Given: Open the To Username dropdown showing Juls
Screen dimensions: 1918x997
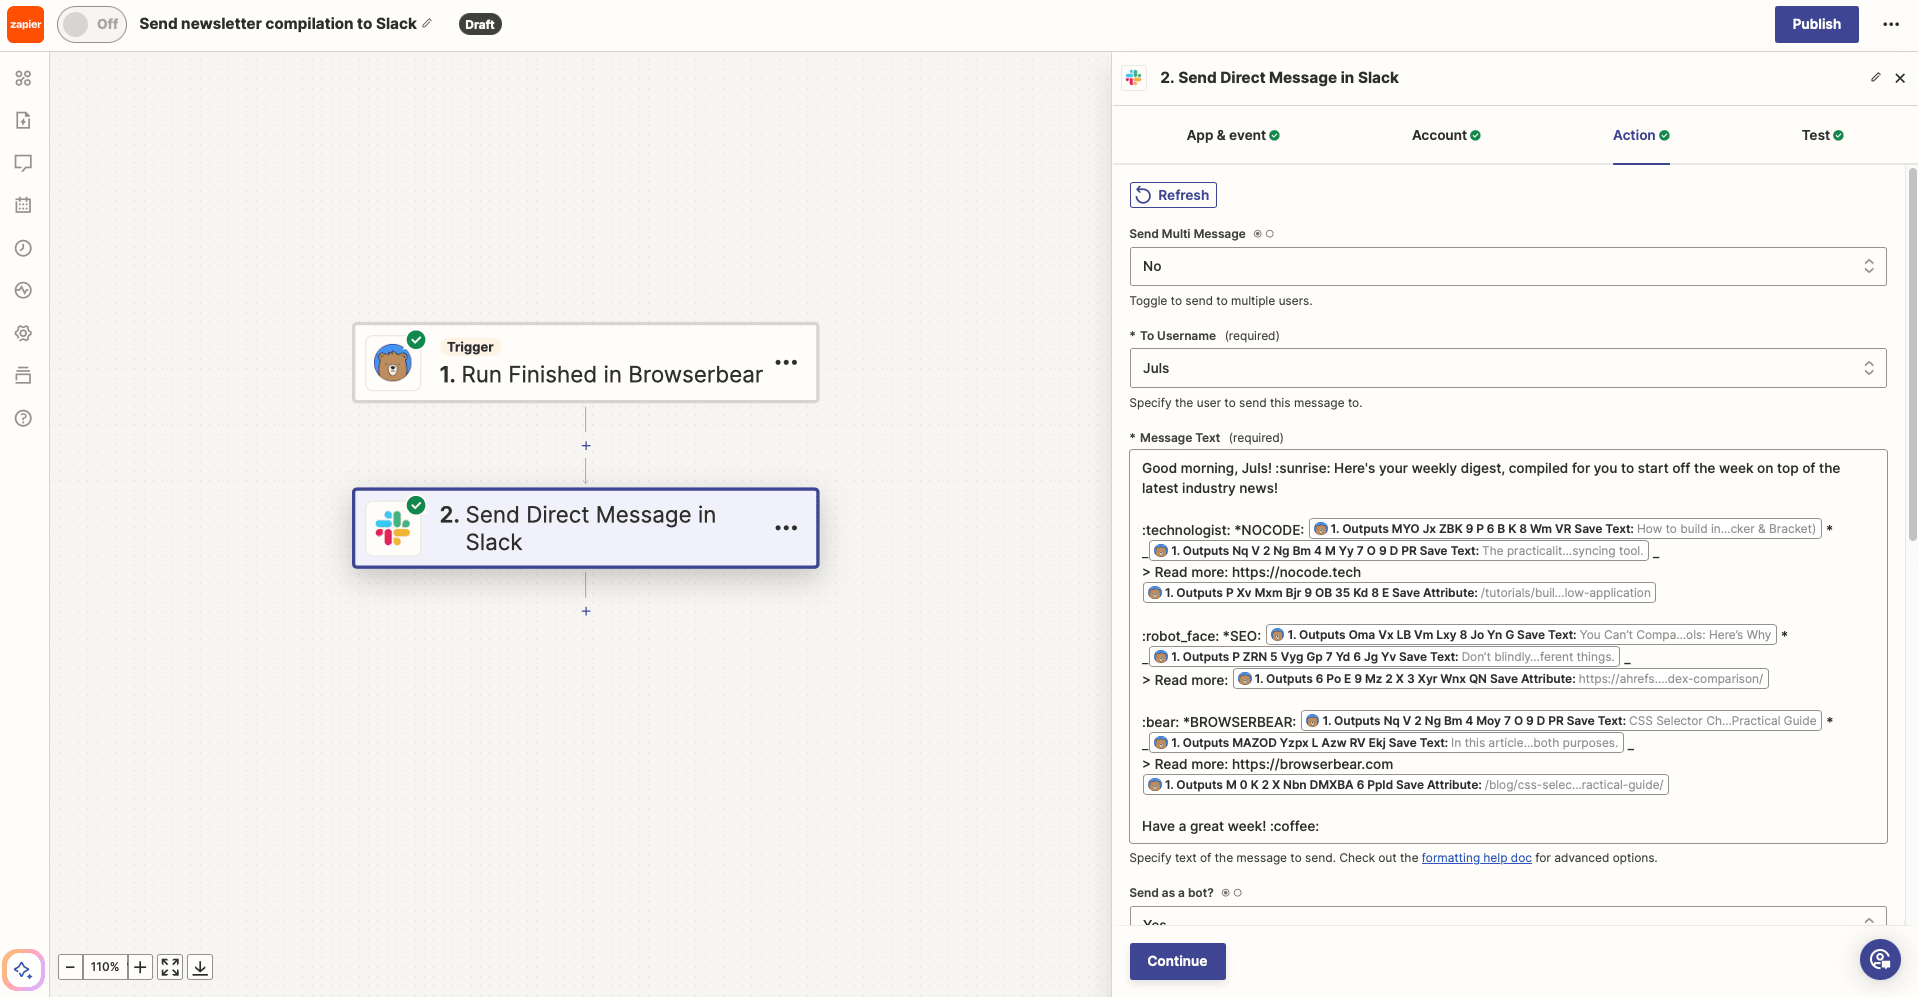Looking at the screenshot, I should point(1507,368).
